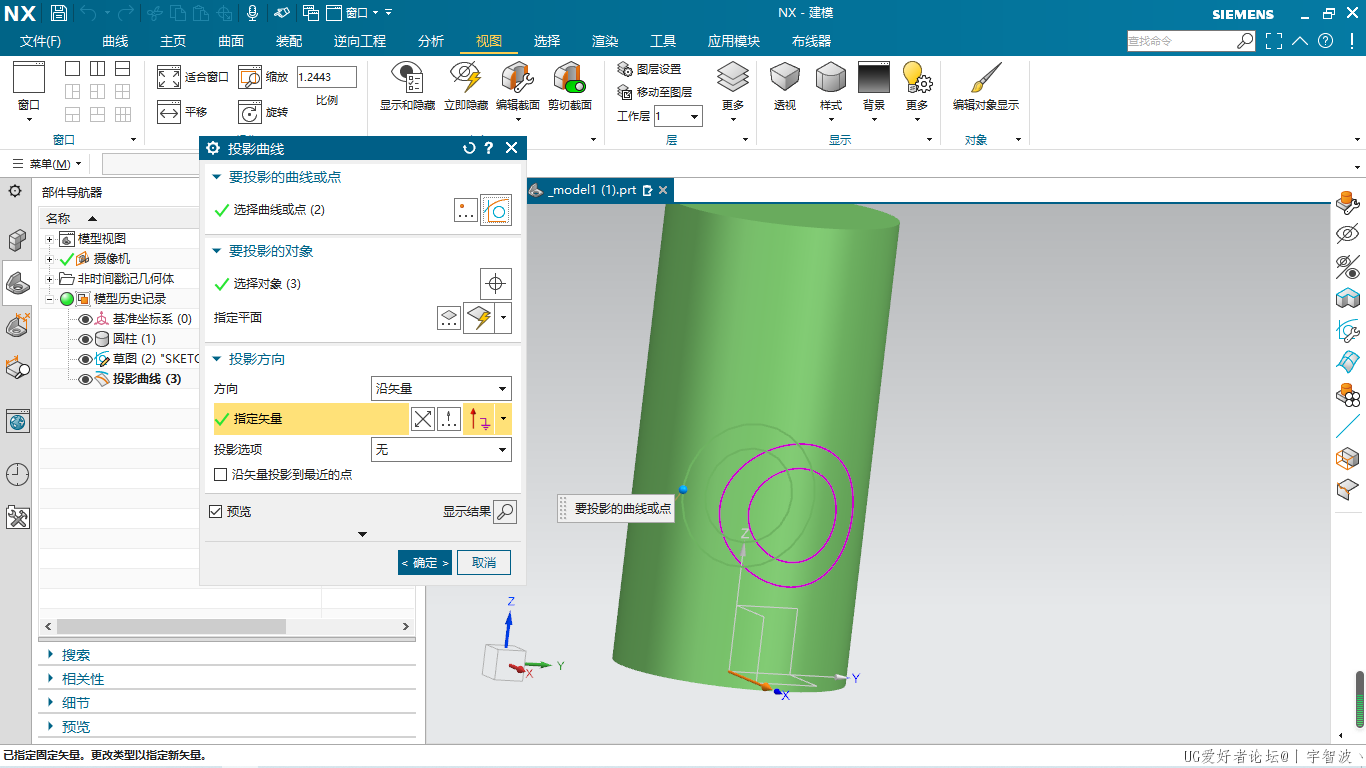Click the 比例 scale field showing 1.2443

click(x=326, y=77)
